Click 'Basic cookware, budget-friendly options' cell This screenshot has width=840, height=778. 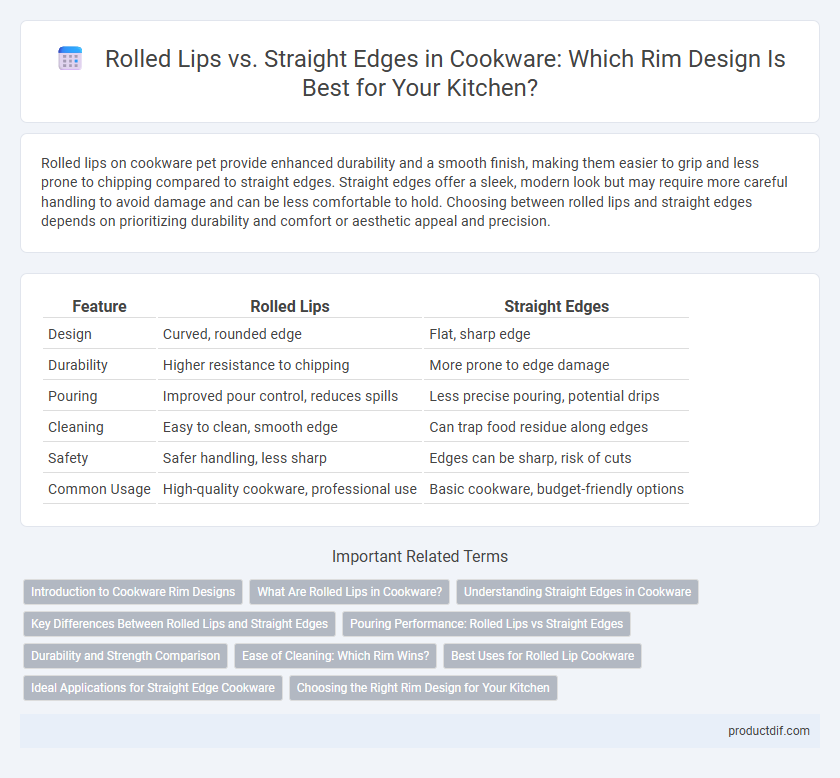click(x=556, y=489)
